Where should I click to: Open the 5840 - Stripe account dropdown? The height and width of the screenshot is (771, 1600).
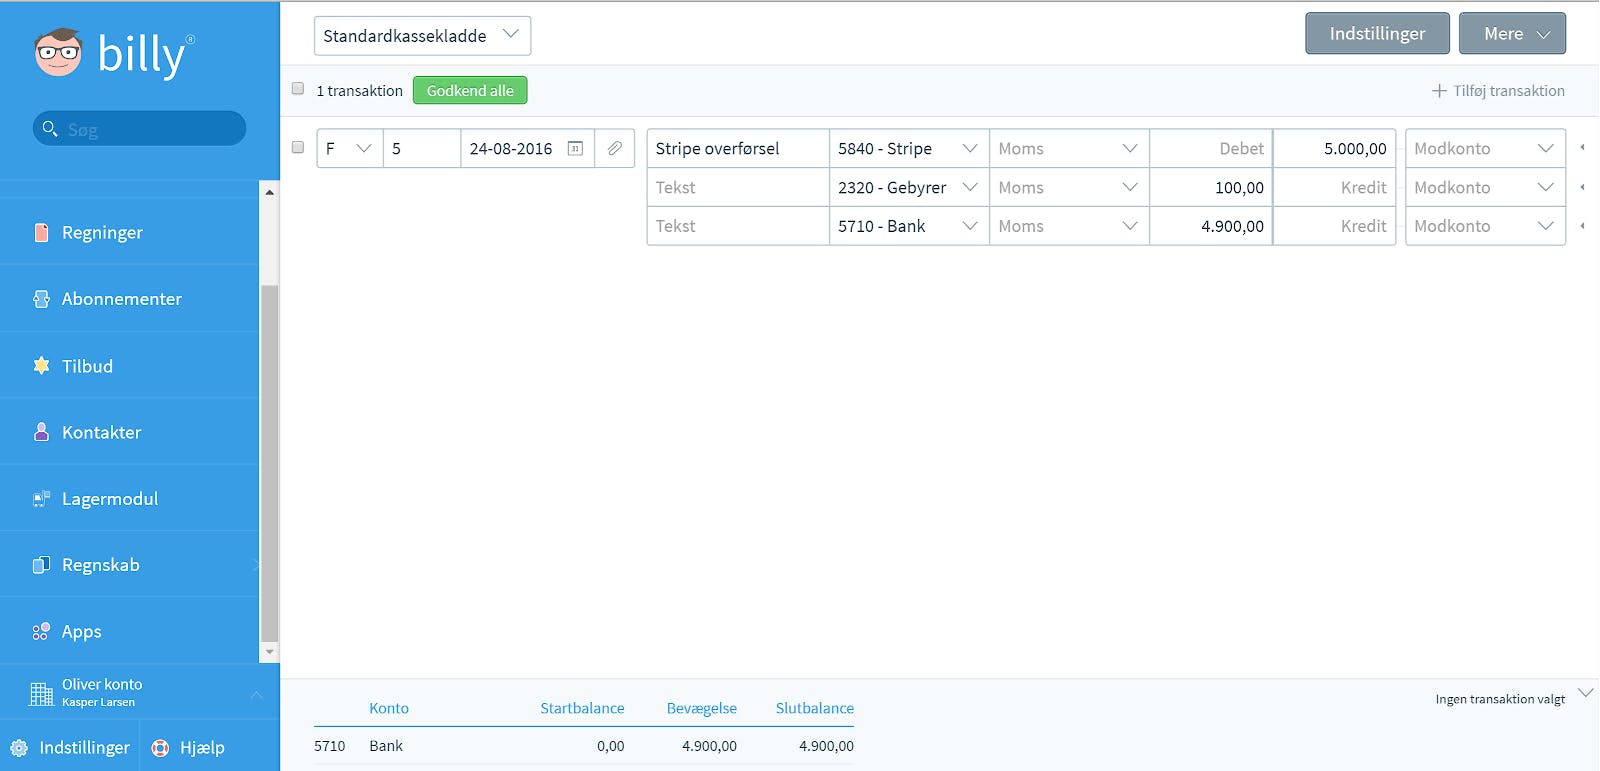tap(909, 148)
